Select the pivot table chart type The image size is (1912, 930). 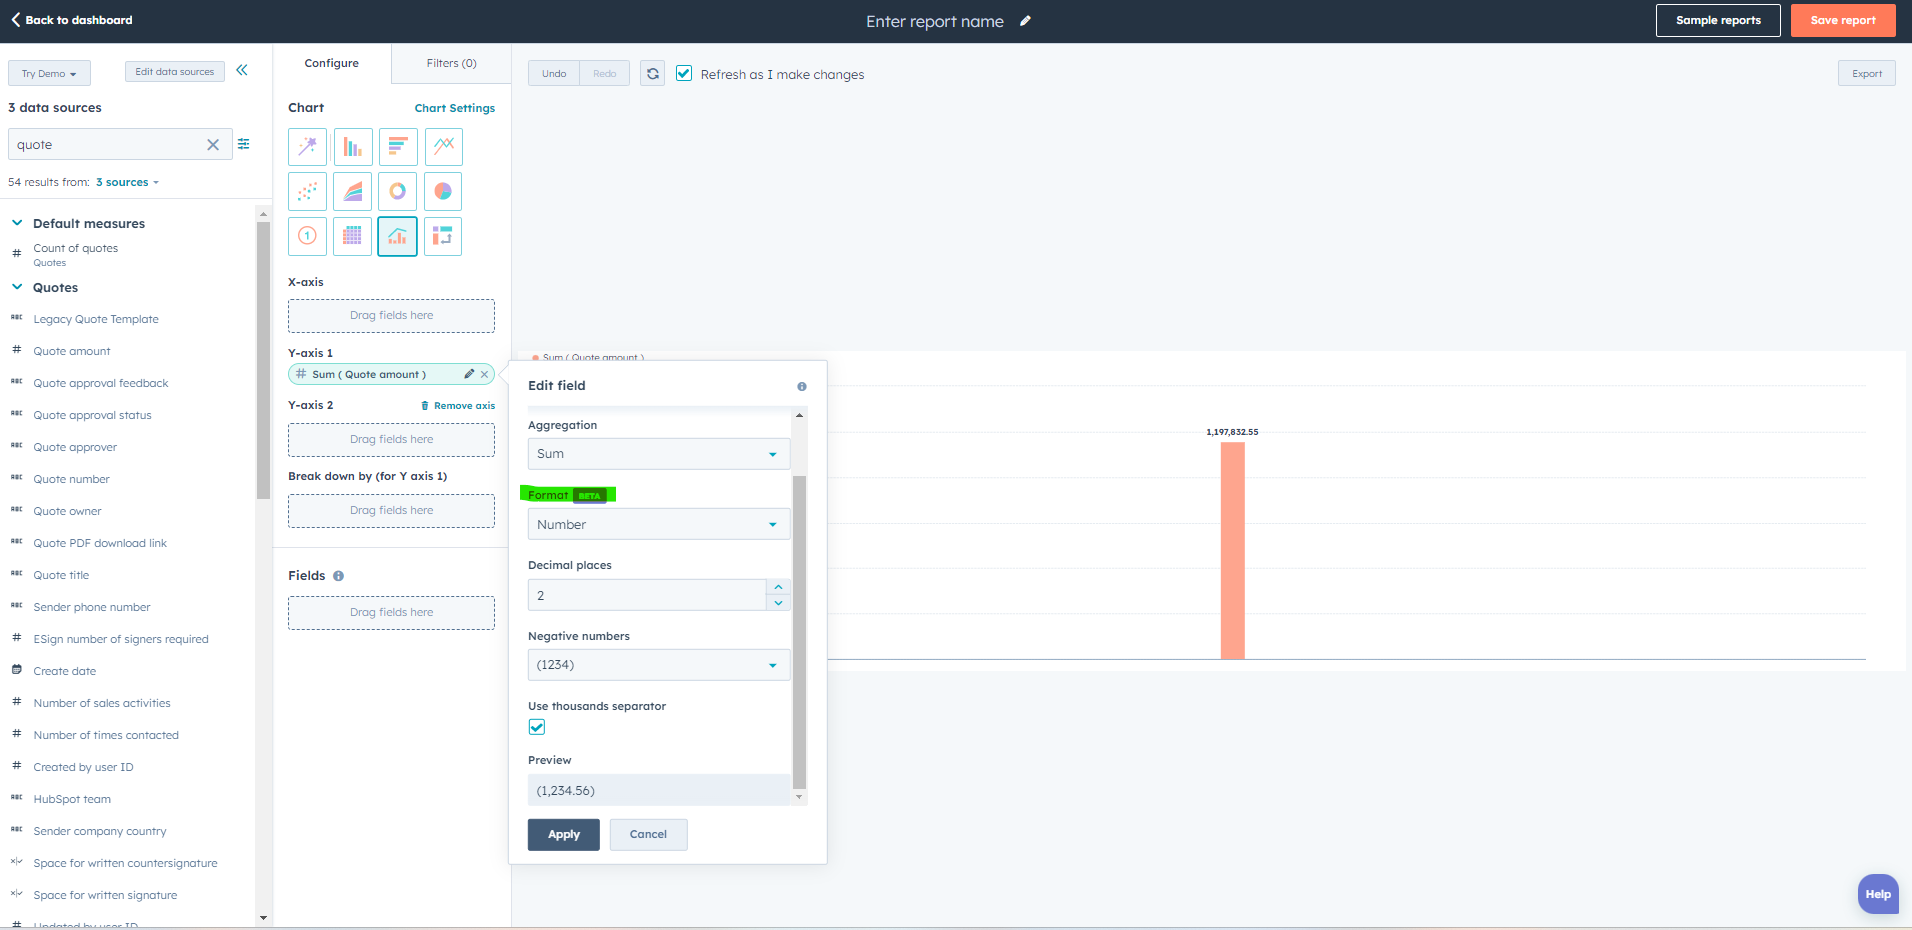click(443, 237)
